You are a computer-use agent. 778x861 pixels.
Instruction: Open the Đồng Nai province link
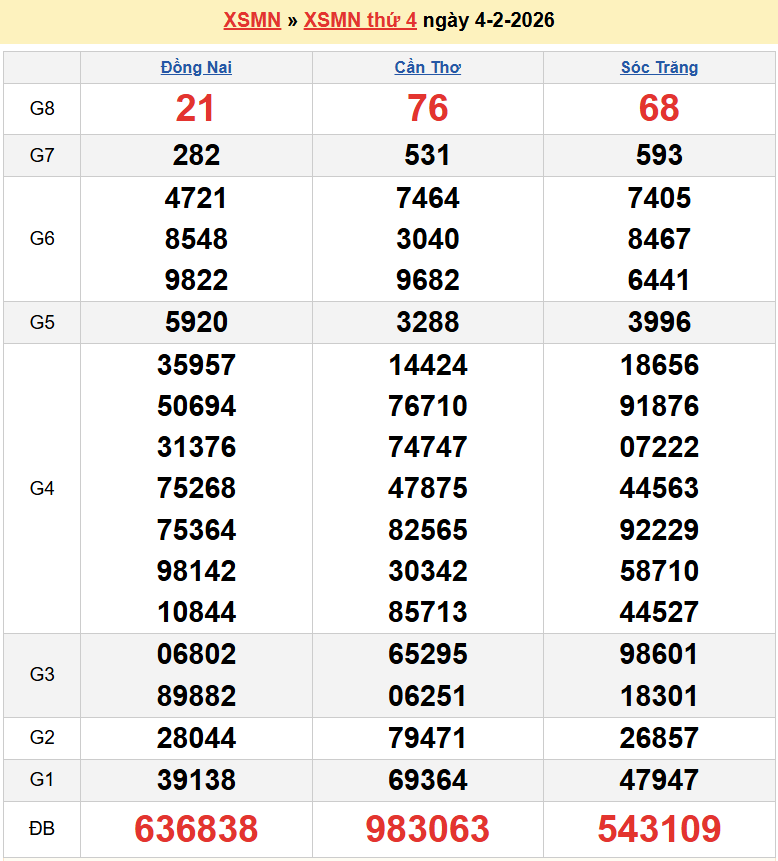pos(196,68)
